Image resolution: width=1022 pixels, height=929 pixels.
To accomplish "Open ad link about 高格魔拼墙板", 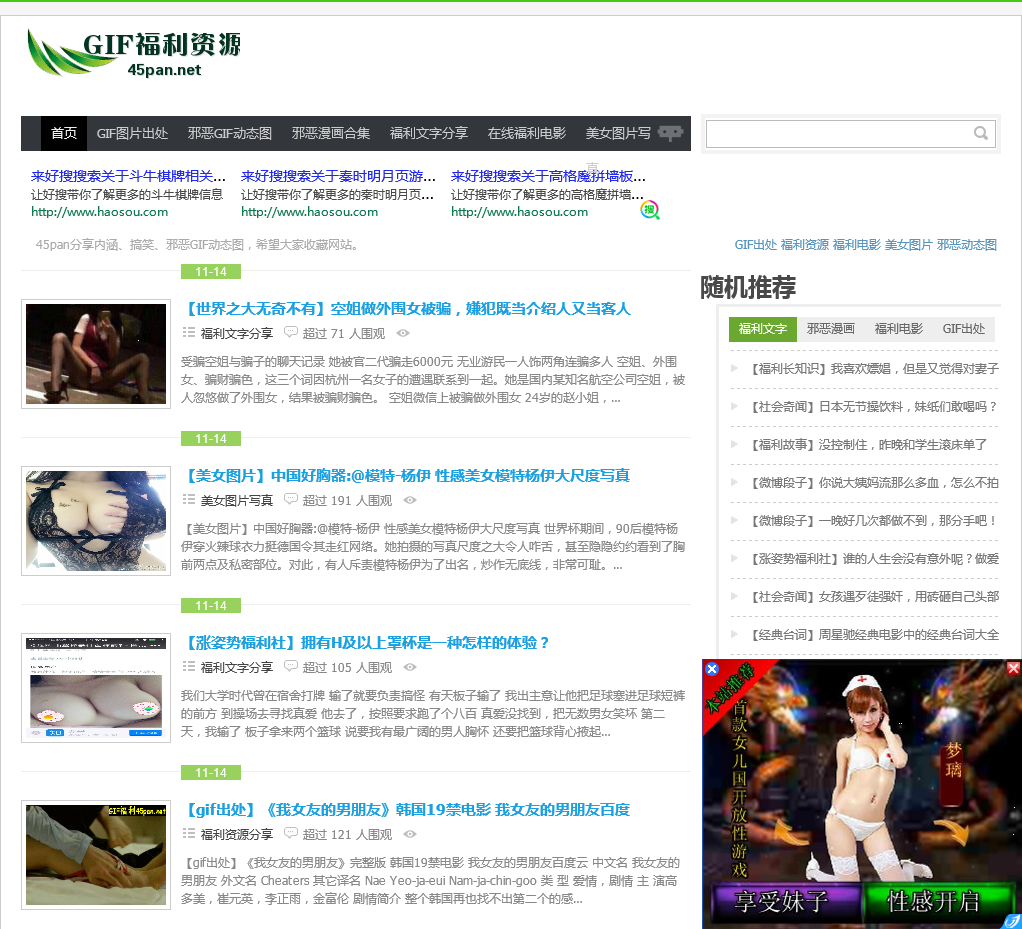I will coord(548,176).
